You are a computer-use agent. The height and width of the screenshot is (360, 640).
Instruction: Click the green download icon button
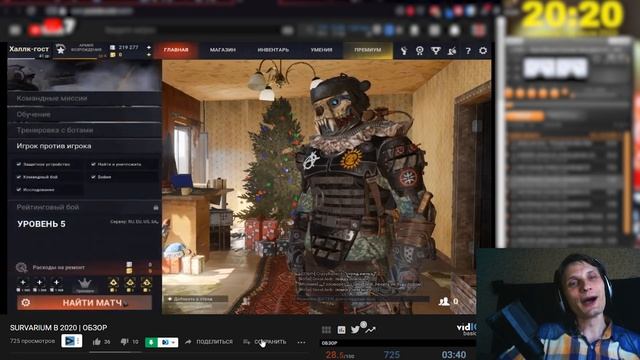pyautogui.click(x=151, y=342)
